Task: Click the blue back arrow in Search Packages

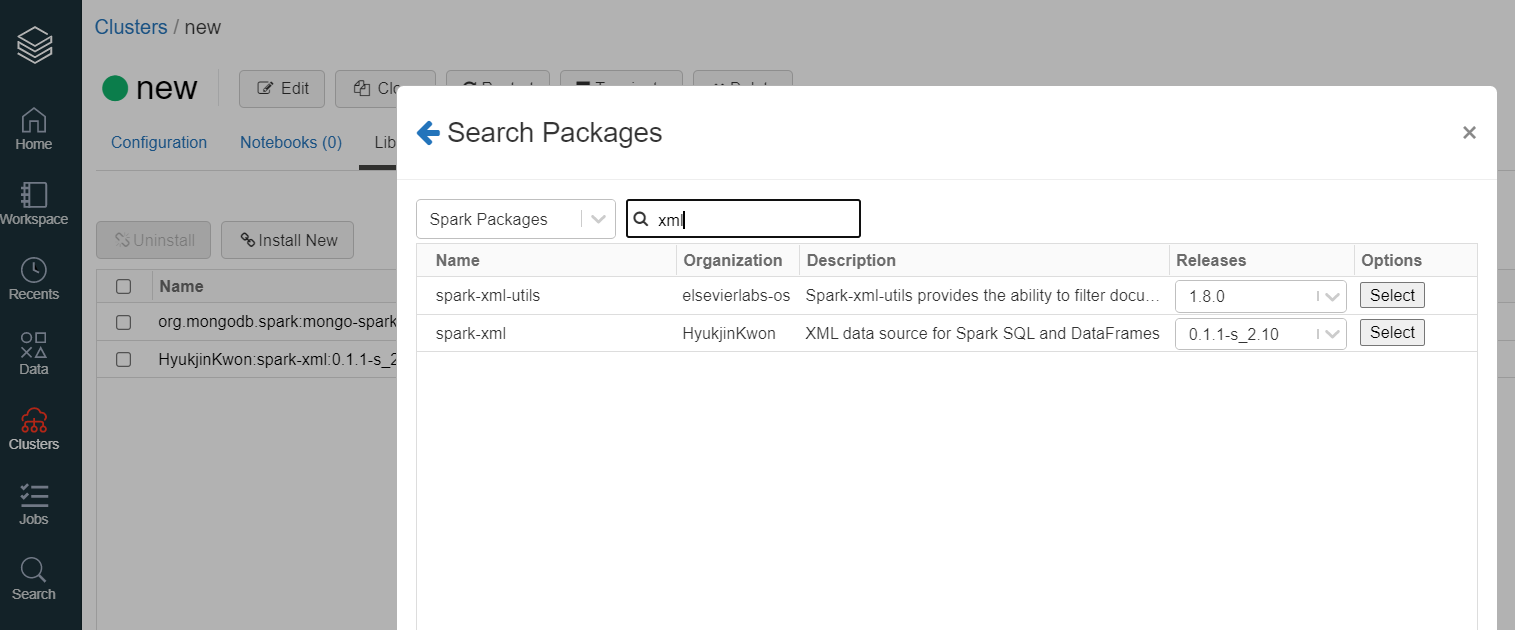Action: pos(428,132)
